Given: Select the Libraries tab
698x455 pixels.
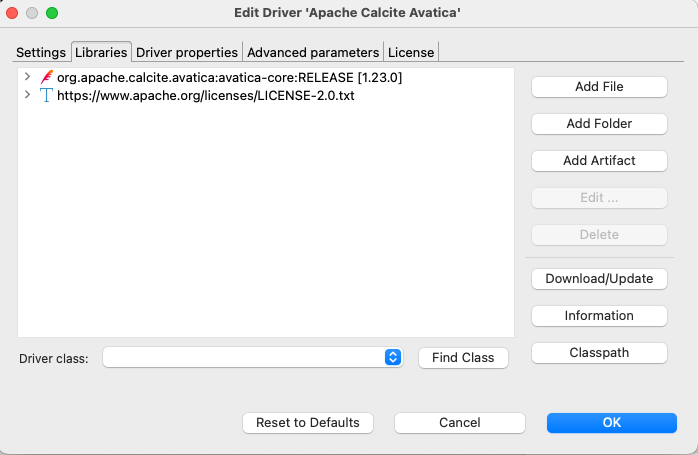Looking at the screenshot, I should tap(101, 52).
